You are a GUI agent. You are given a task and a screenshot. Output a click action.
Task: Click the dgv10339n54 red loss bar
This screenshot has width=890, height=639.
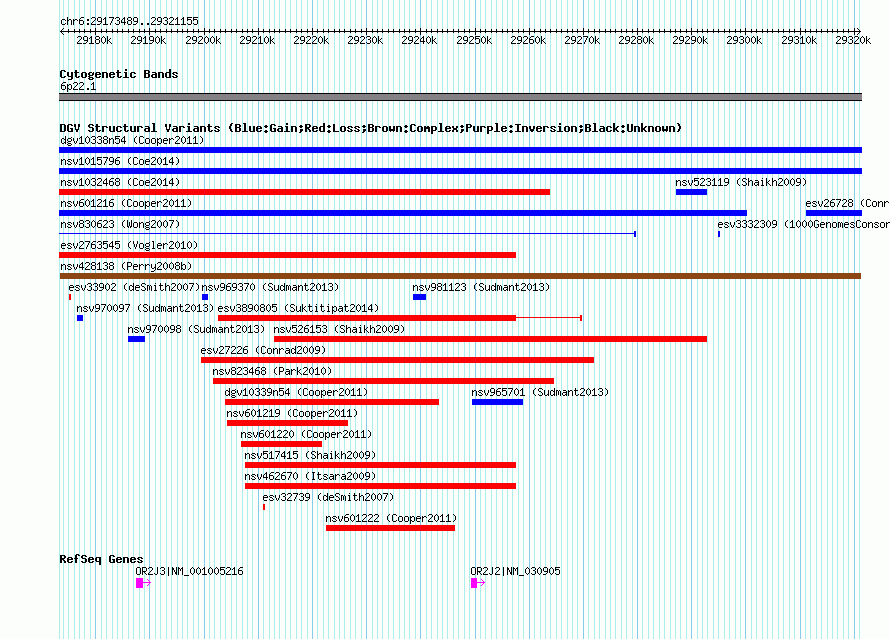point(332,402)
